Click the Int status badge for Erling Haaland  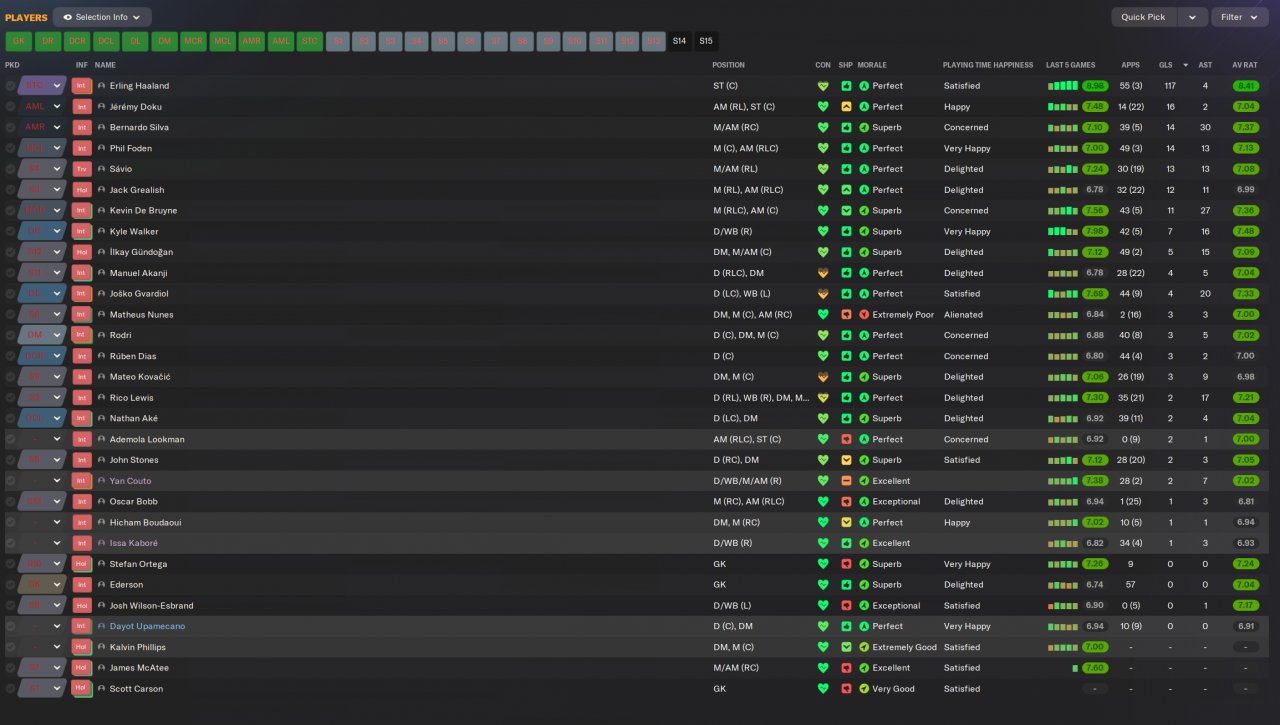[82, 86]
